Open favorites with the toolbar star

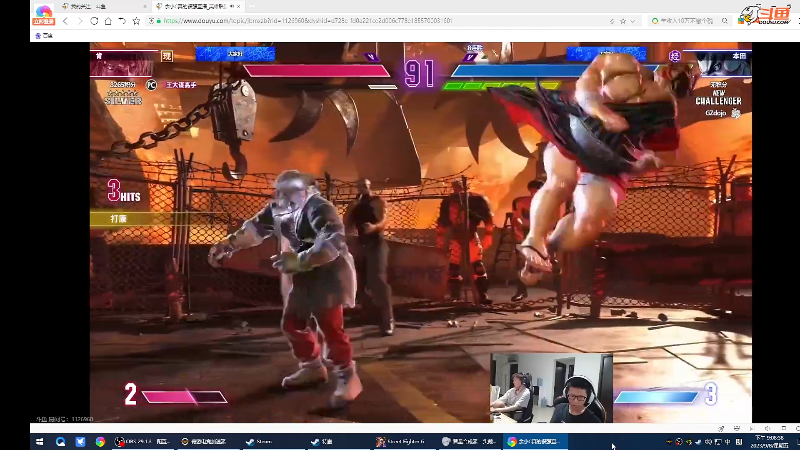[136, 21]
